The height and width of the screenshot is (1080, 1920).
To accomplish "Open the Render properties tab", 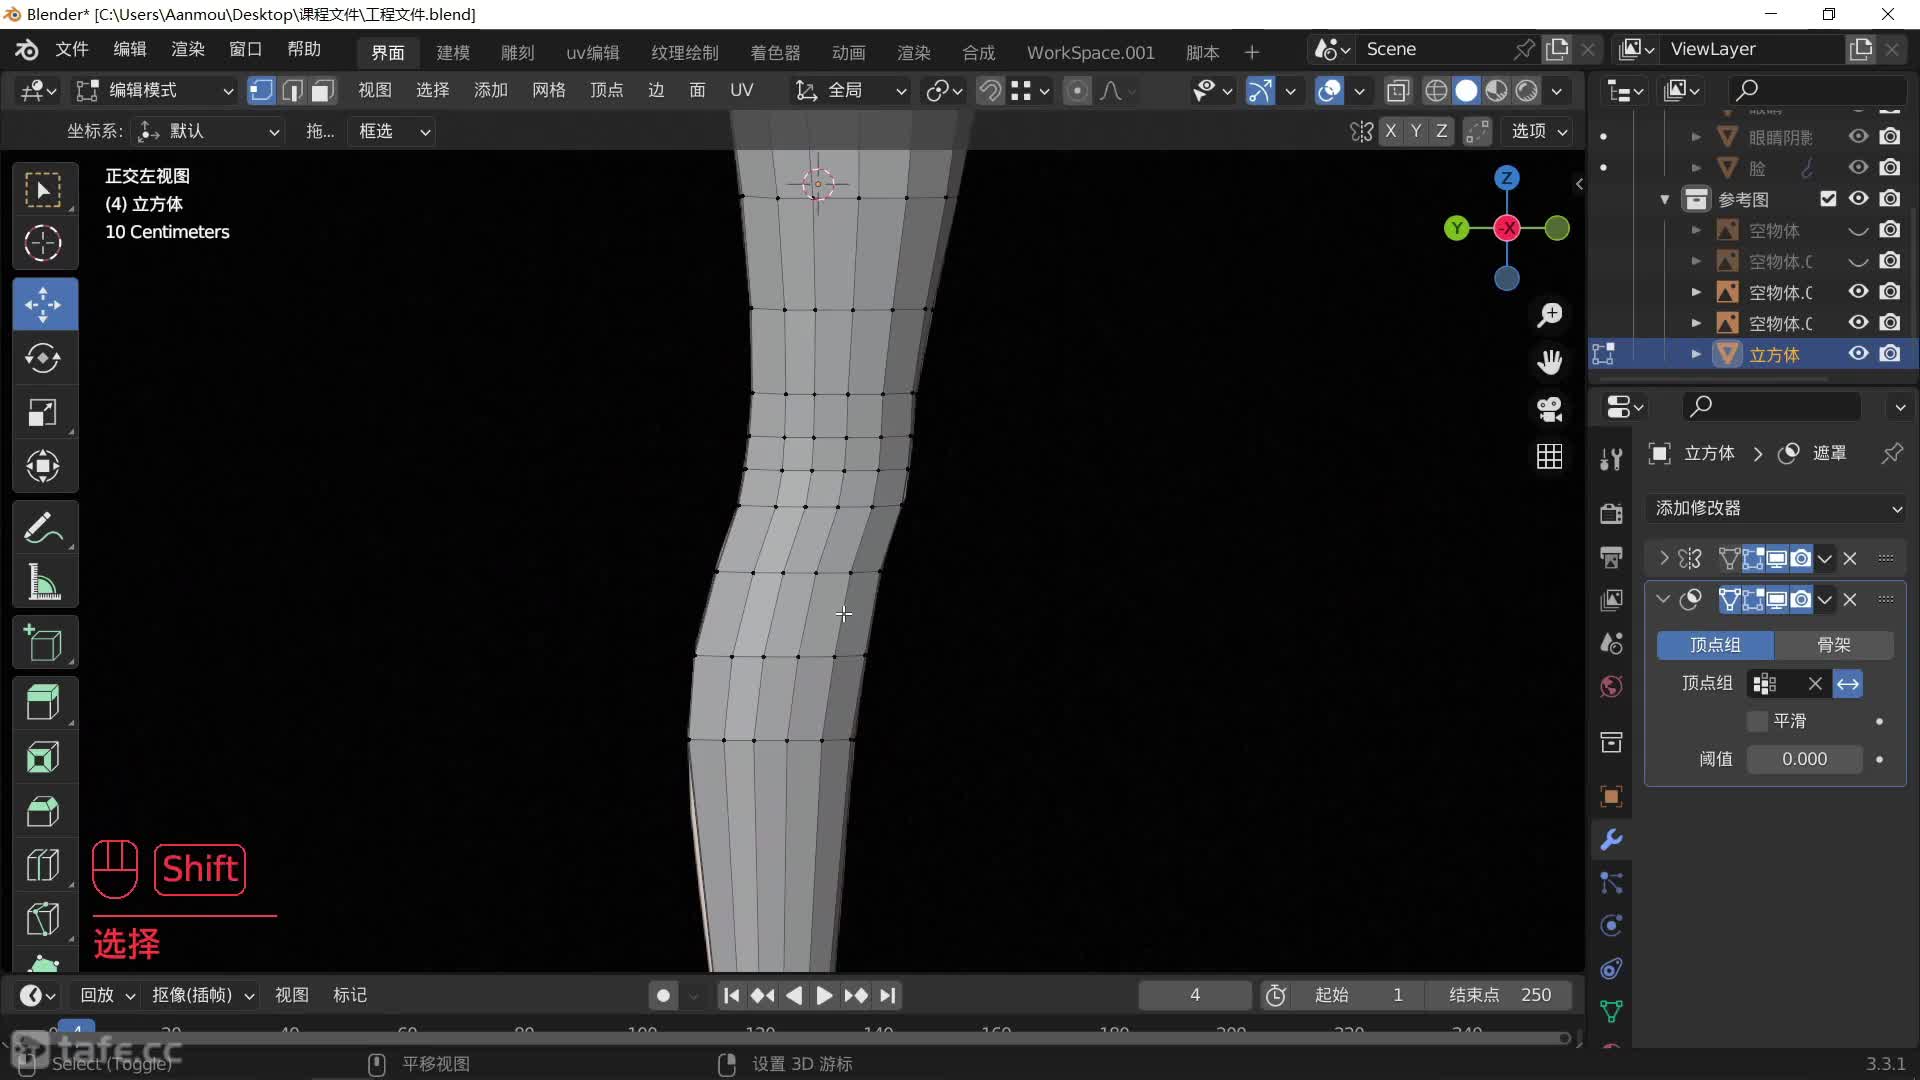I will [x=1611, y=514].
